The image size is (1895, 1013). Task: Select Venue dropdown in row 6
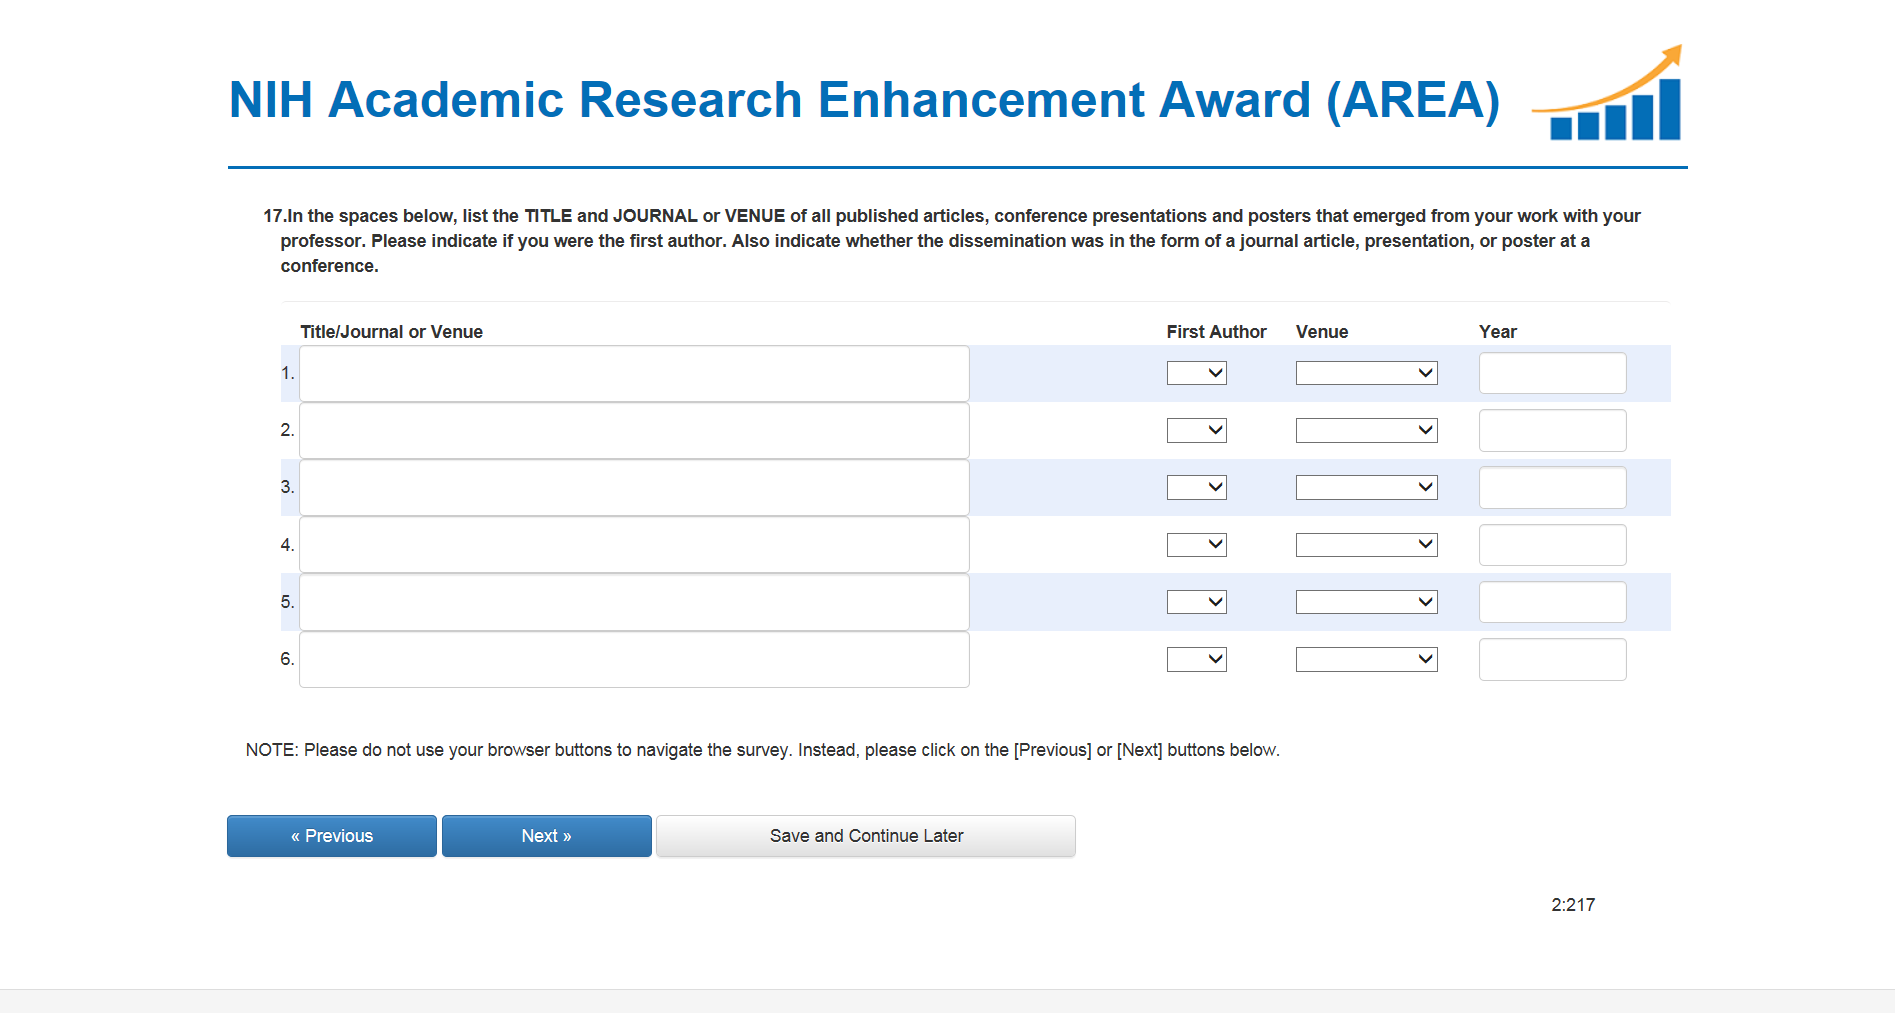pyautogui.click(x=1366, y=659)
